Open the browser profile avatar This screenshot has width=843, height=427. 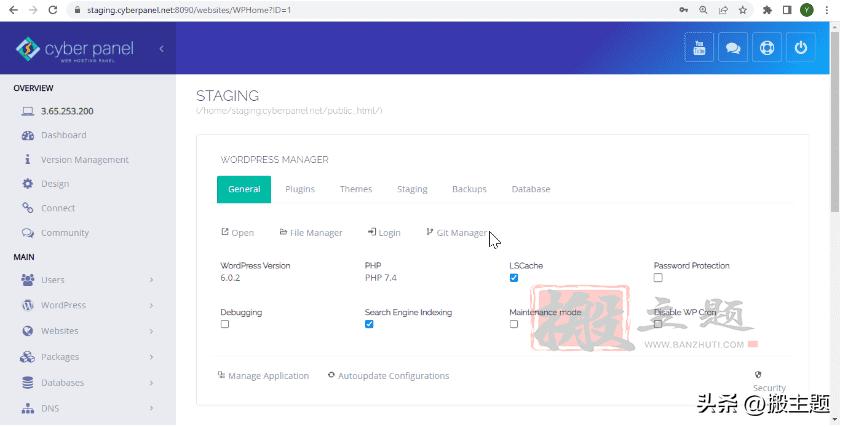pyautogui.click(x=806, y=10)
